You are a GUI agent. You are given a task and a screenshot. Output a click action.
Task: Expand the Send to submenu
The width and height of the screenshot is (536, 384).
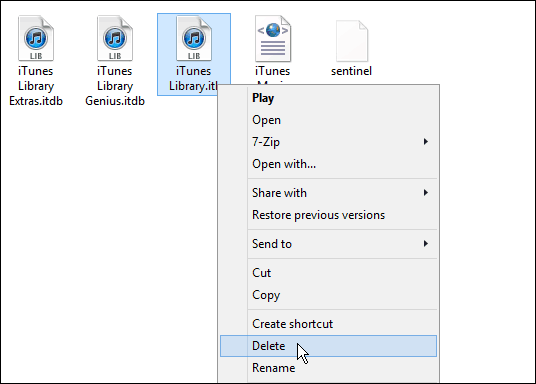coord(328,244)
